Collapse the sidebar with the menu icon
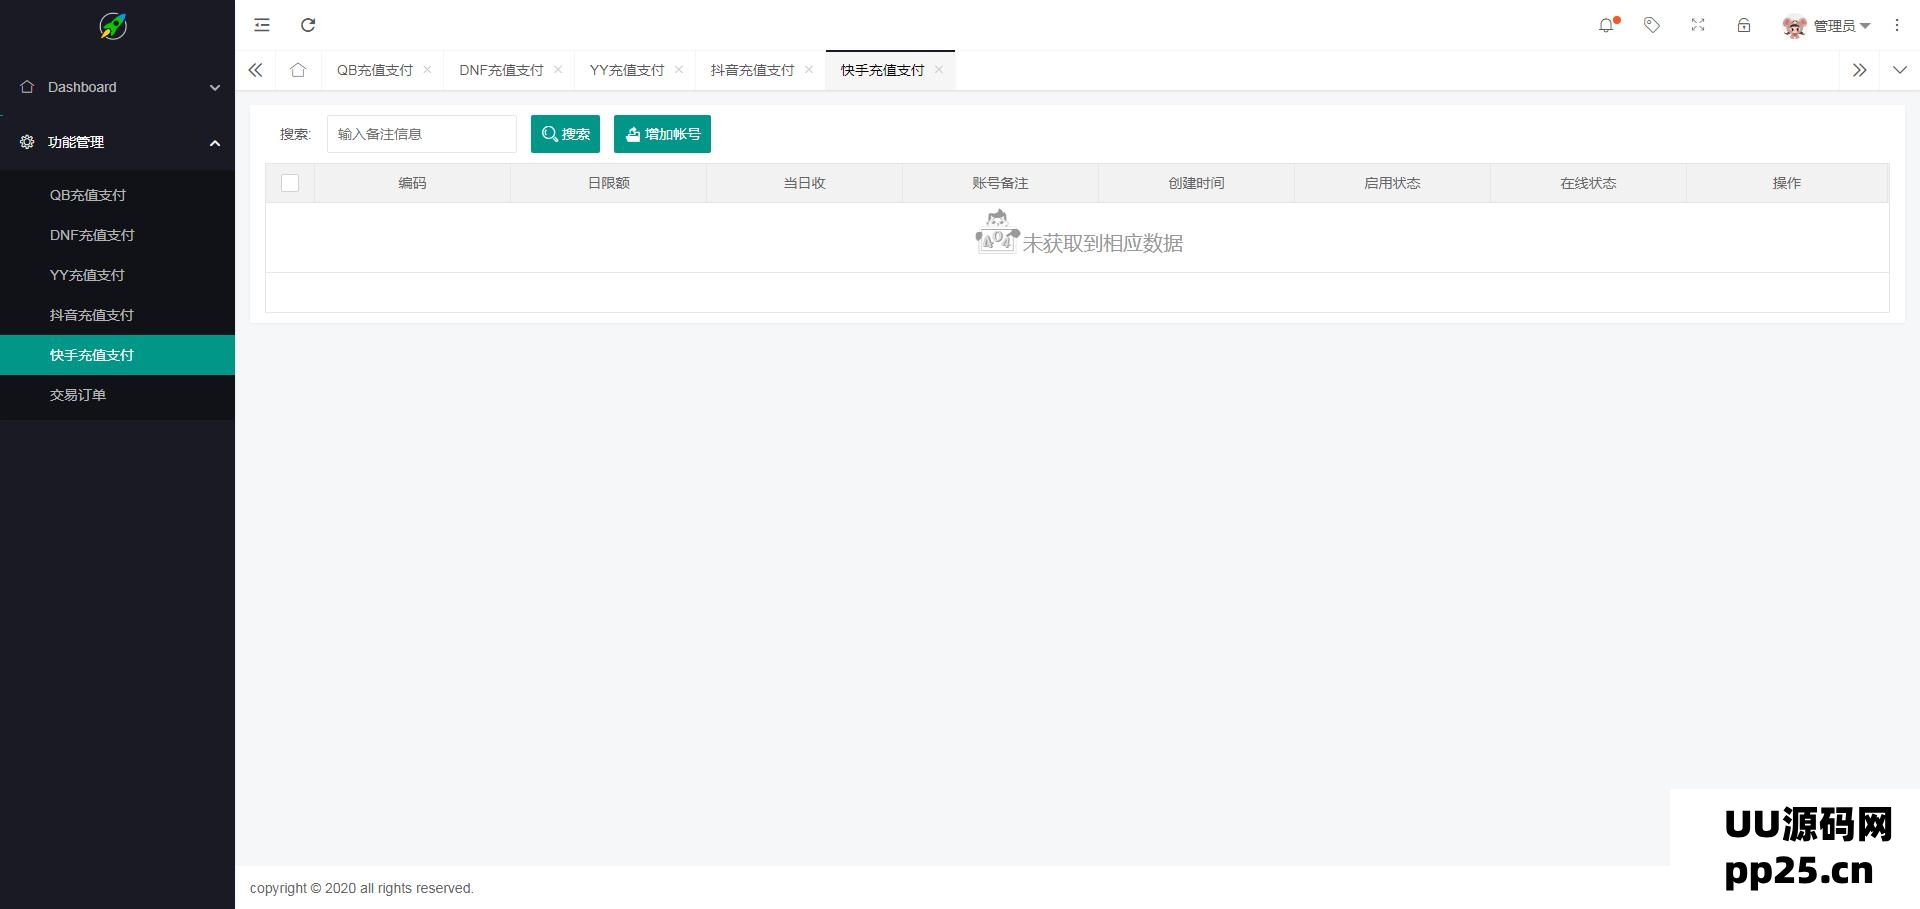Screen dimensions: 1920x909 (261, 25)
